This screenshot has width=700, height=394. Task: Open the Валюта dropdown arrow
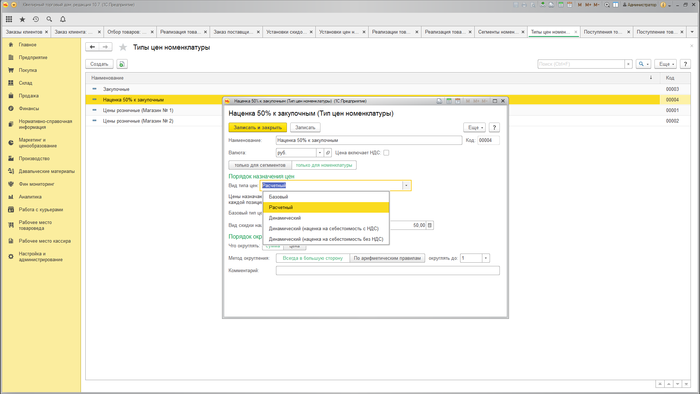point(320,153)
